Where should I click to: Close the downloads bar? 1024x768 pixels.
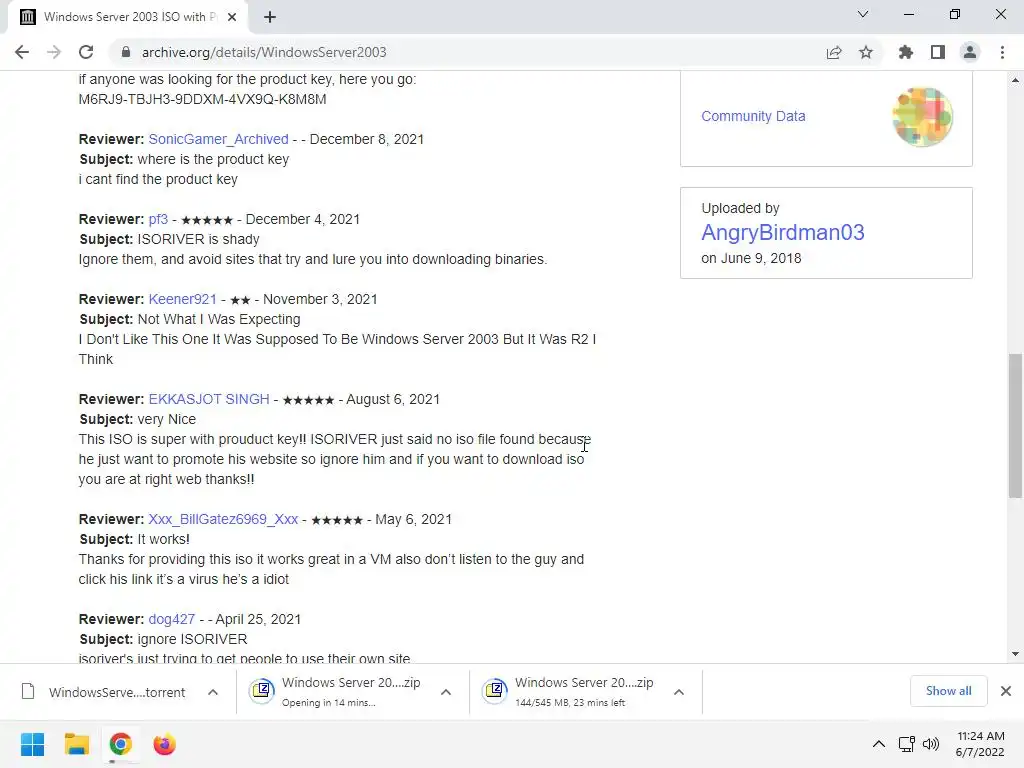[1006, 691]
